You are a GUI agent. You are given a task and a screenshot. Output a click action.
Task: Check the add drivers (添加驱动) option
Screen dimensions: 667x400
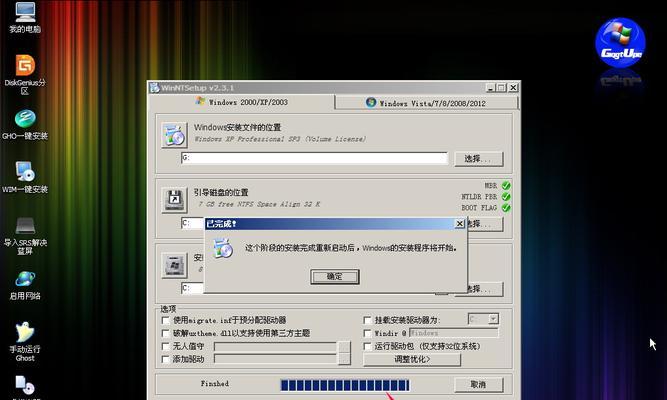point(165,360)
